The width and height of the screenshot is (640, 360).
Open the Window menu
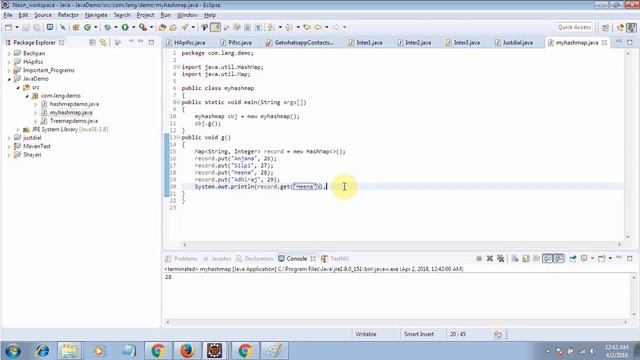187,15
